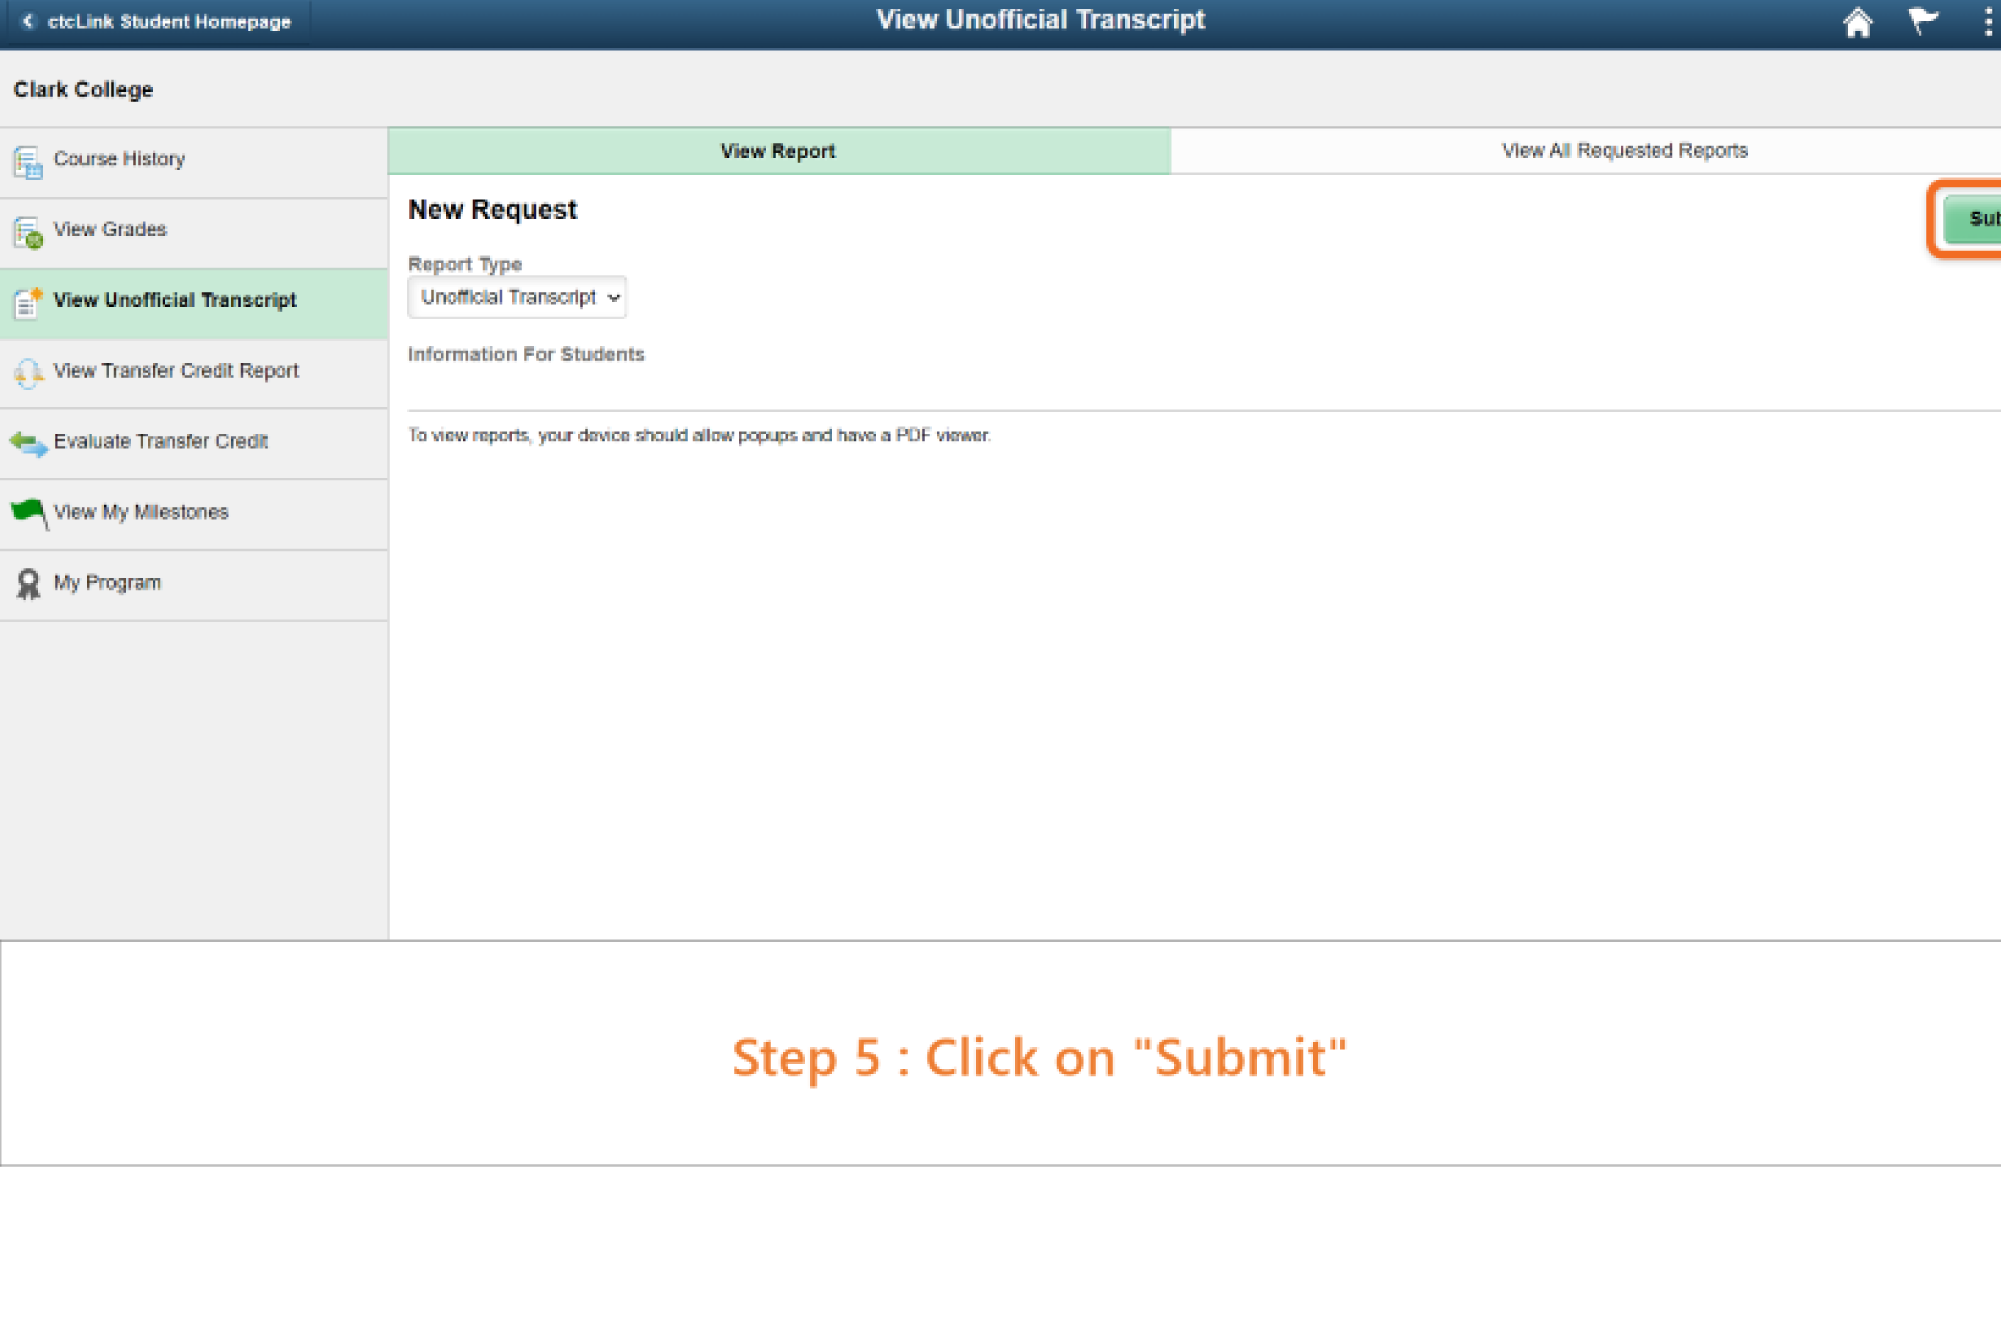The image size is (2001, 1329).
Task: Open the Report Type dropdown
Action: (x=517, y=298)
